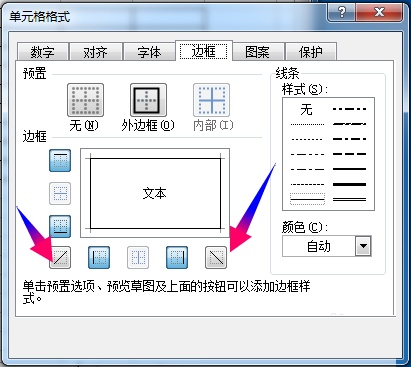Toggle the top border button

coord(60,160)
